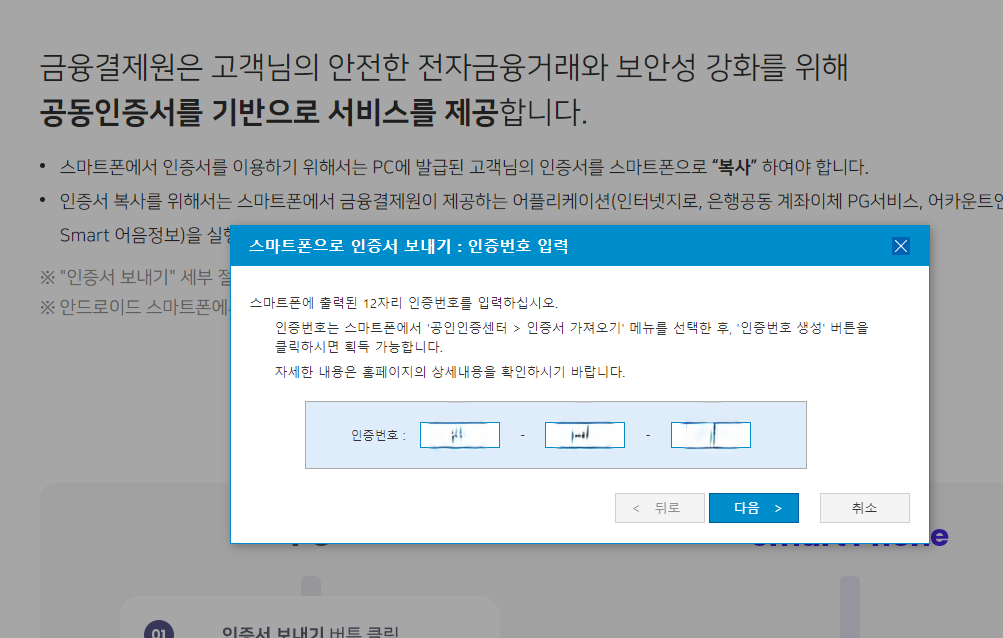Click the 다음 > button

[x=754, y=508]
